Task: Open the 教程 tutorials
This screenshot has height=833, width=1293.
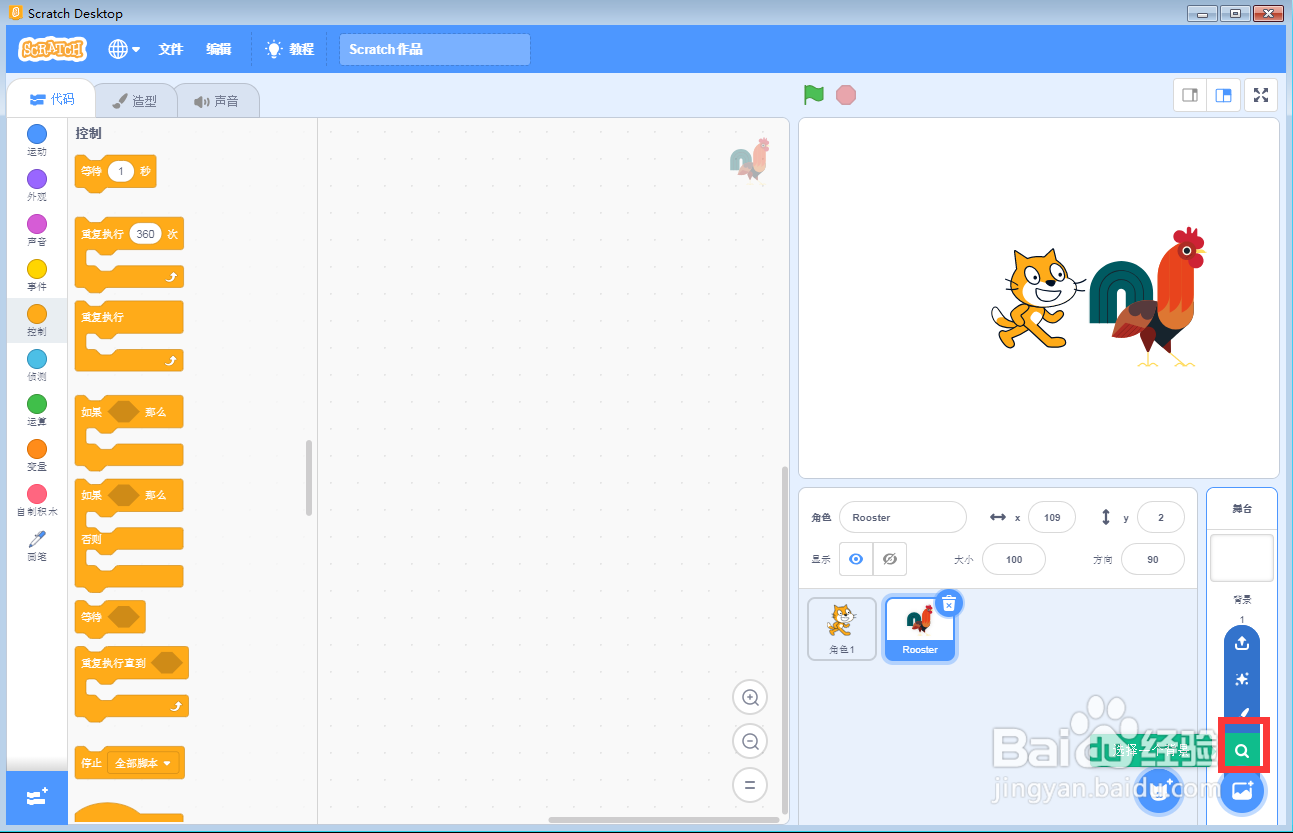Action: pyautogui.click(x=289, y=49)
